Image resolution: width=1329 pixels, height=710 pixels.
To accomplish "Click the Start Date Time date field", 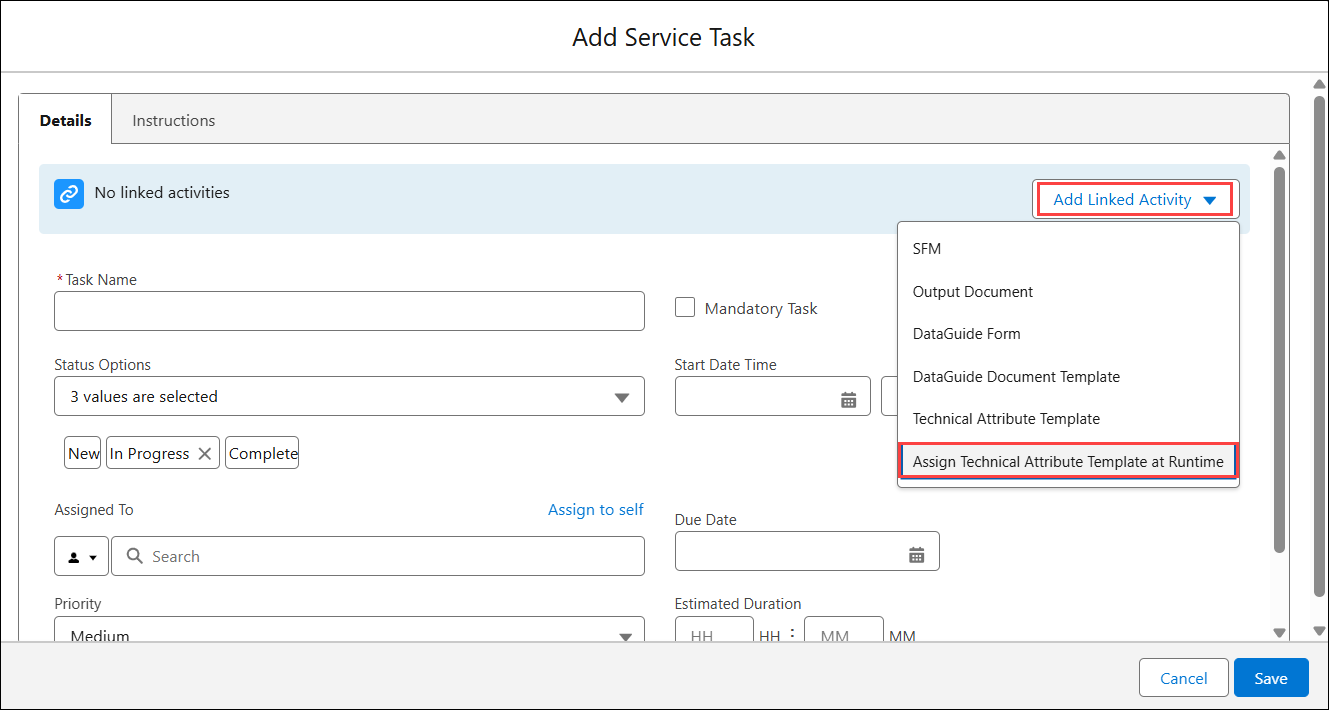I will pyautogui.click(x=773, y=397).
